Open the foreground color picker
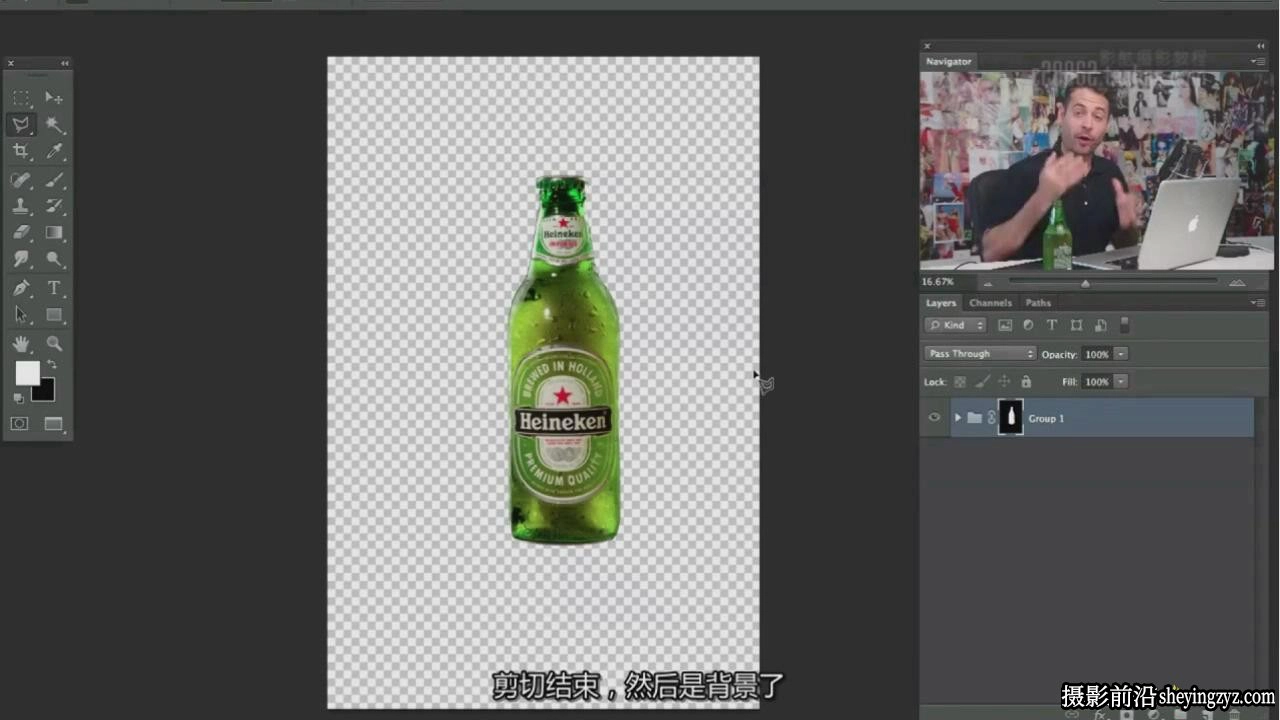The image size is (1280, 720). pyautogui.click(x=27, y=373)
